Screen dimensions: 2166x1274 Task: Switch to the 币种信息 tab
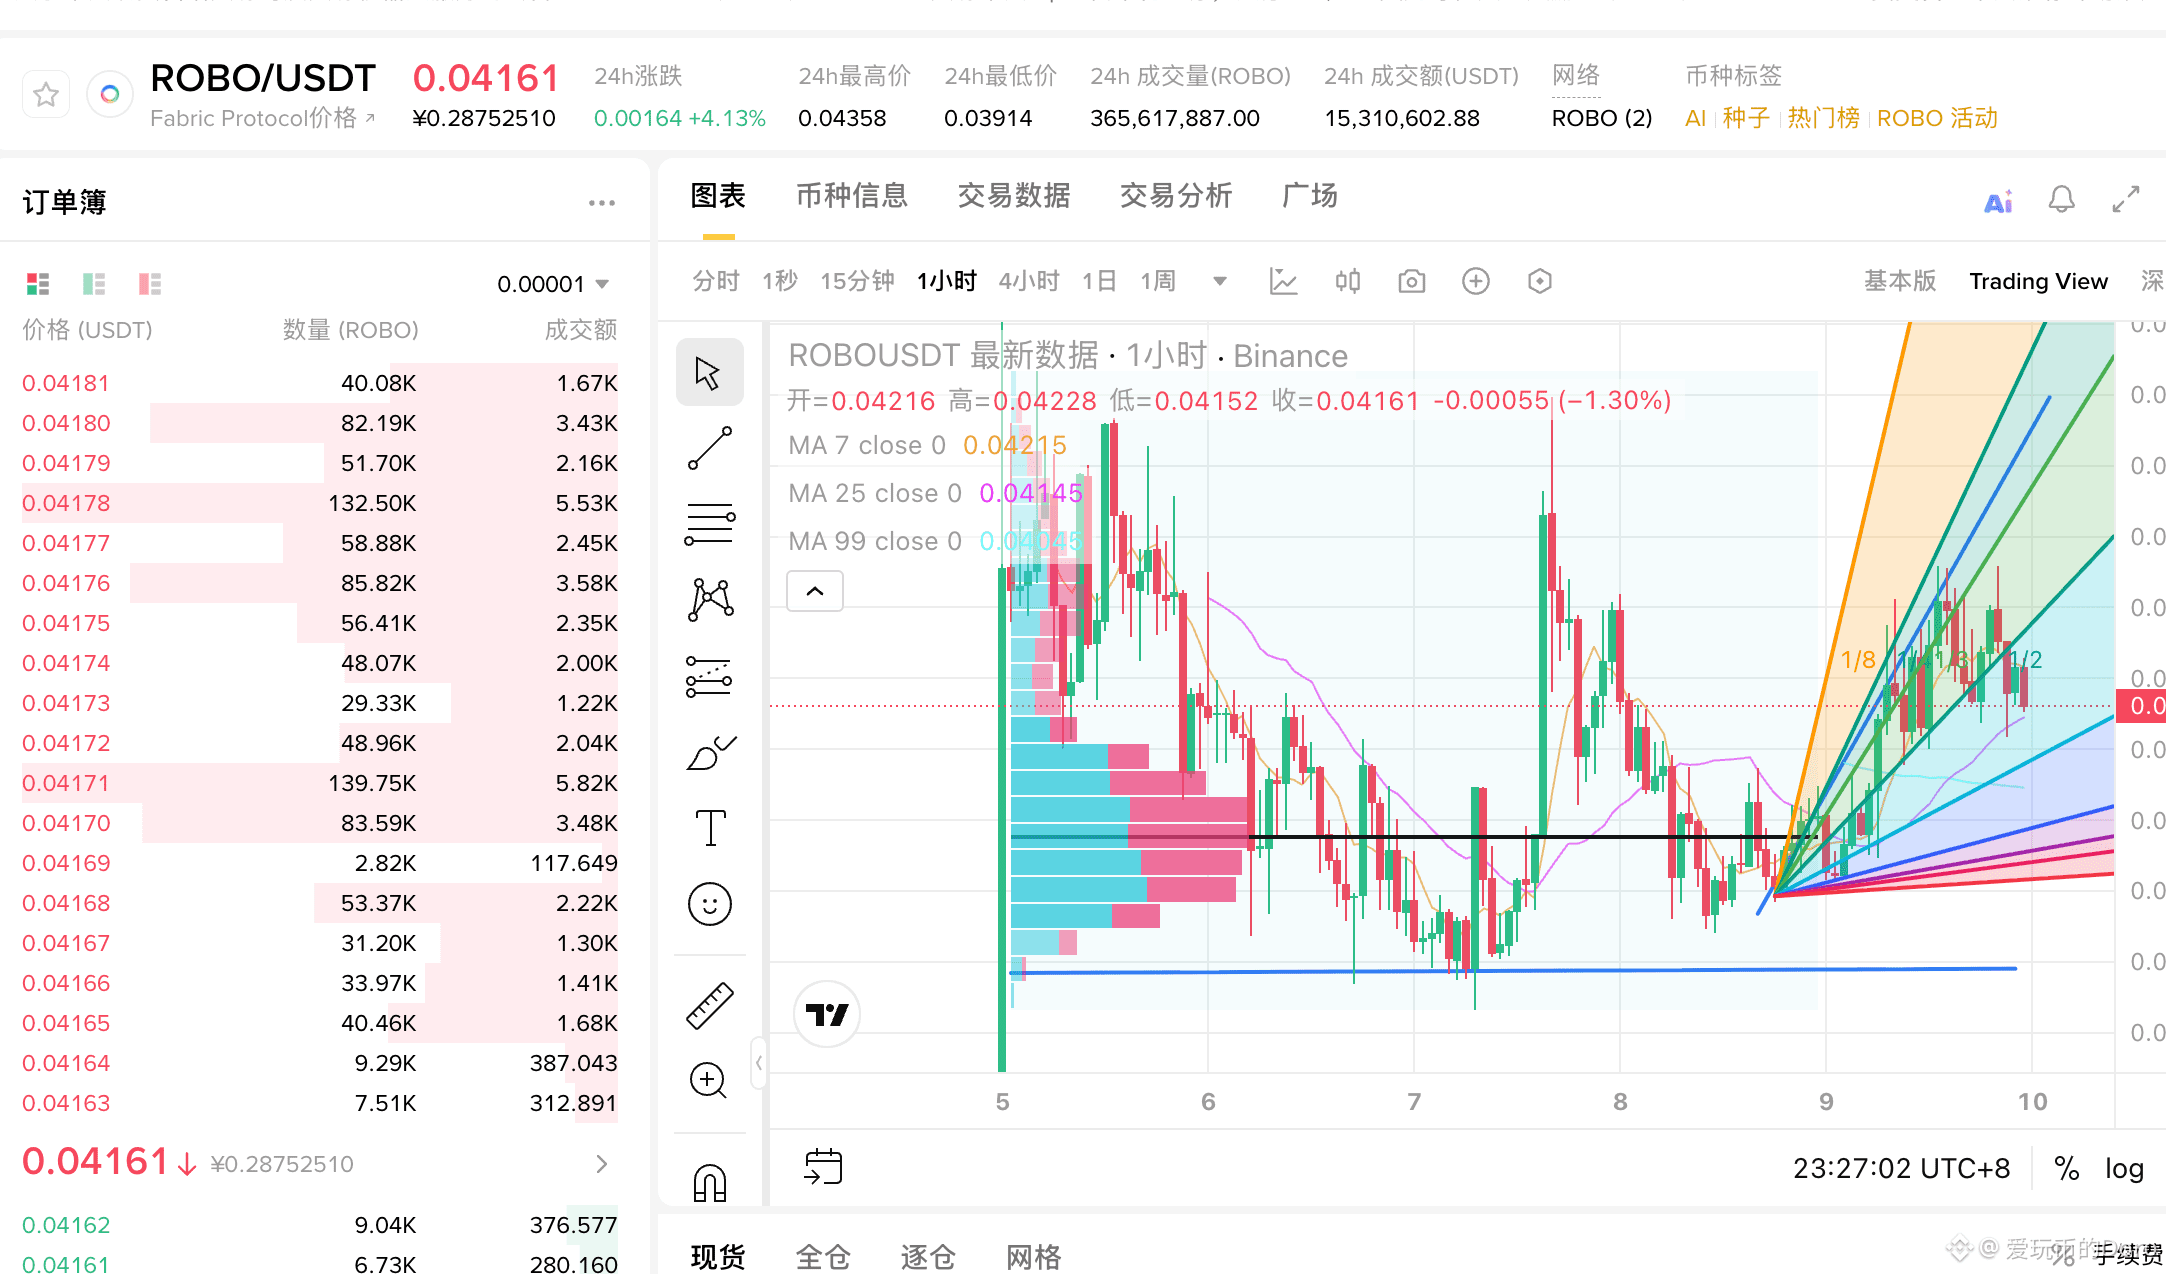[x=851, y=196]
